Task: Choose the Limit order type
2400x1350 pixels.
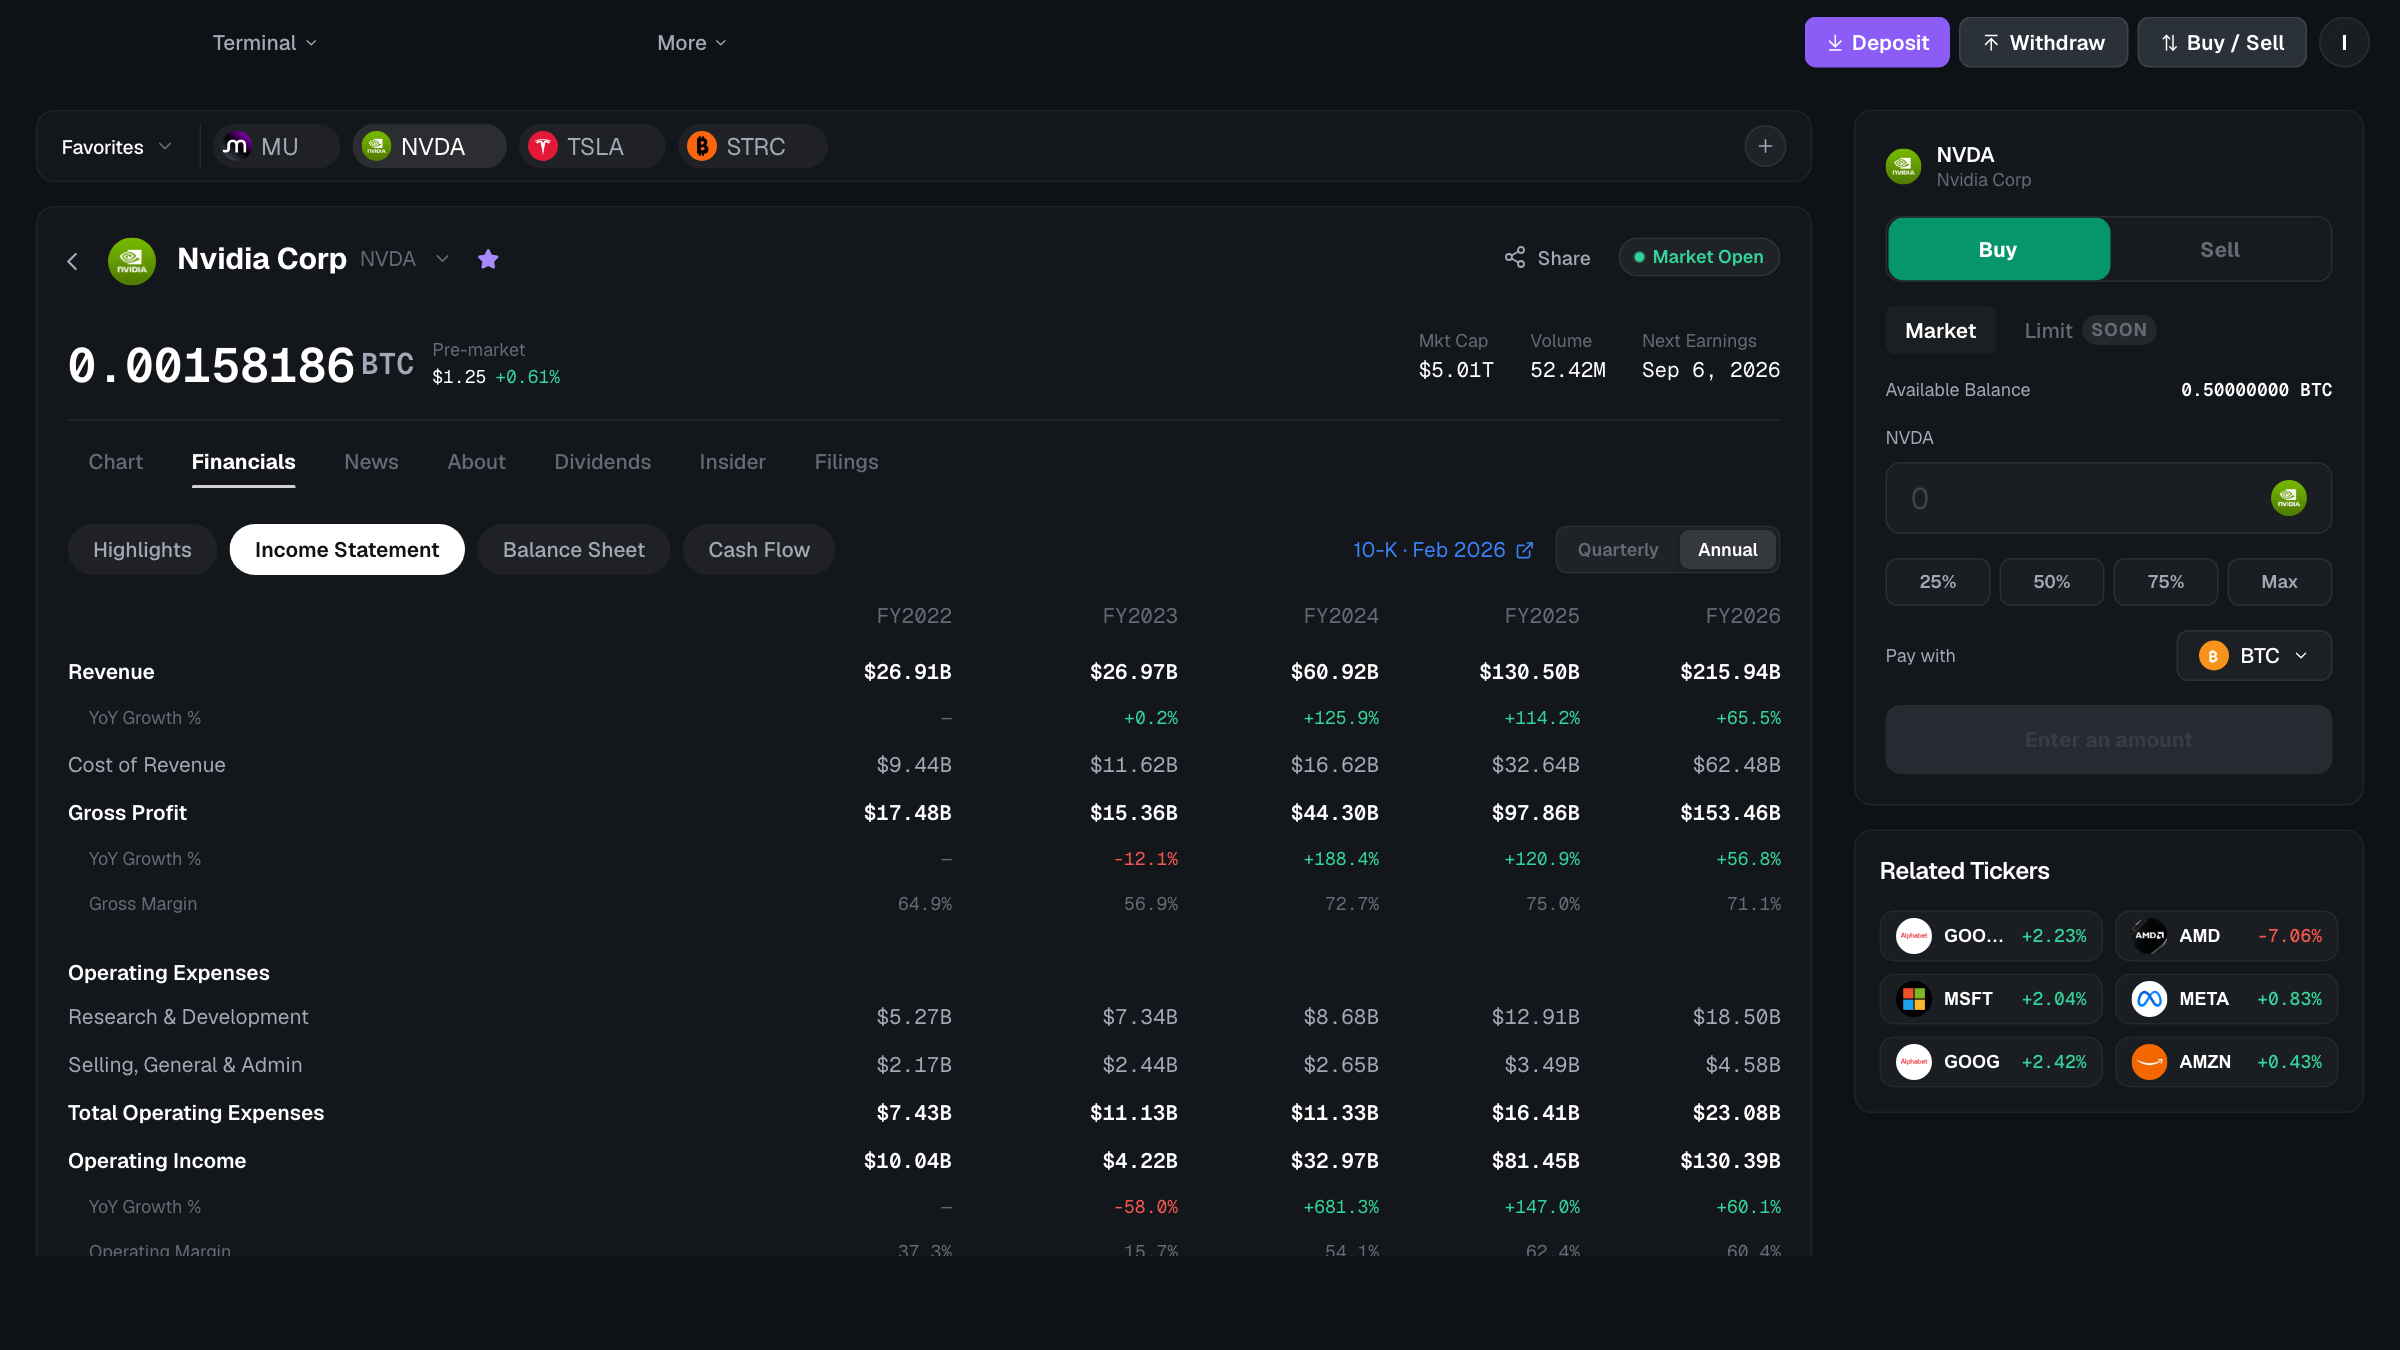Action: 2088,330
